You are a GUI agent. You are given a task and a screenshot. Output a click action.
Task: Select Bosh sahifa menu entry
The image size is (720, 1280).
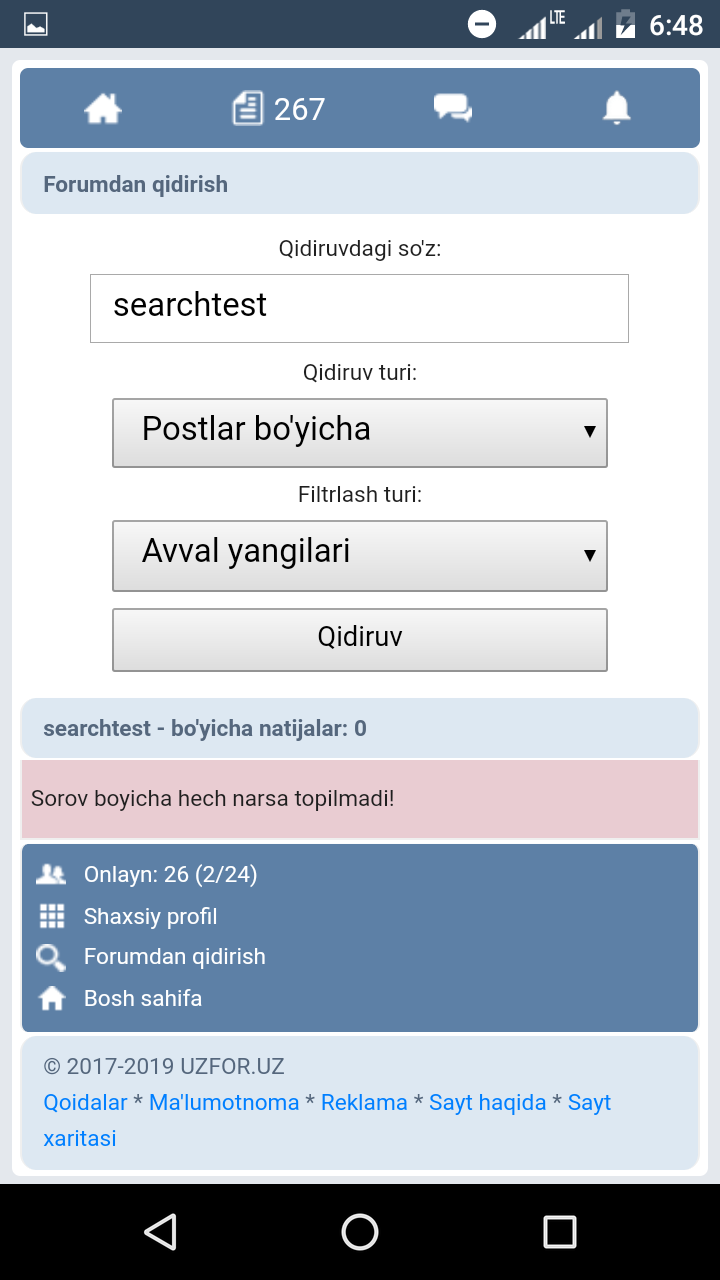click(143, 998)
